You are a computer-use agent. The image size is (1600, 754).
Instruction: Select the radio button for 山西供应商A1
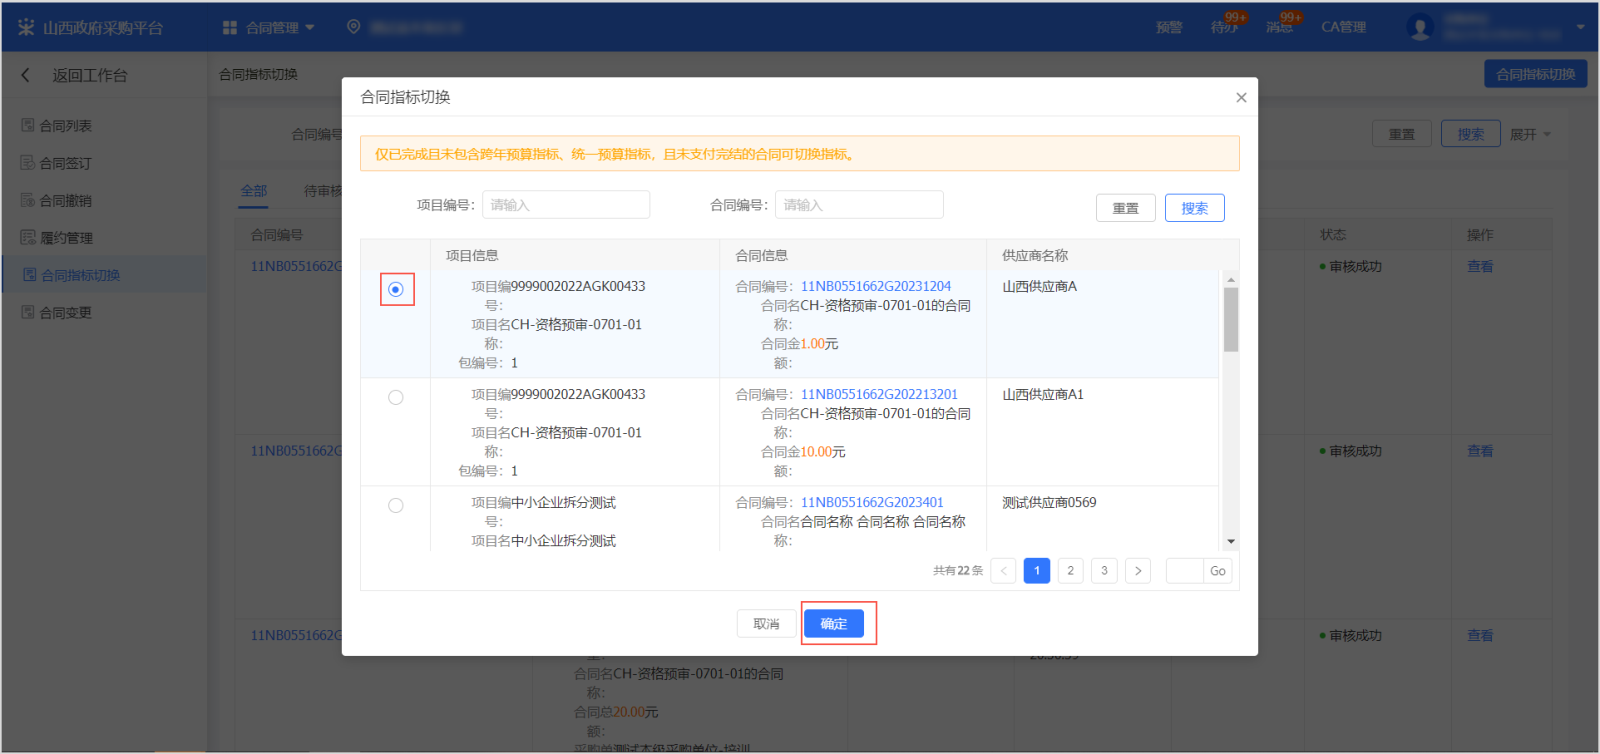(x=396, y=398)
